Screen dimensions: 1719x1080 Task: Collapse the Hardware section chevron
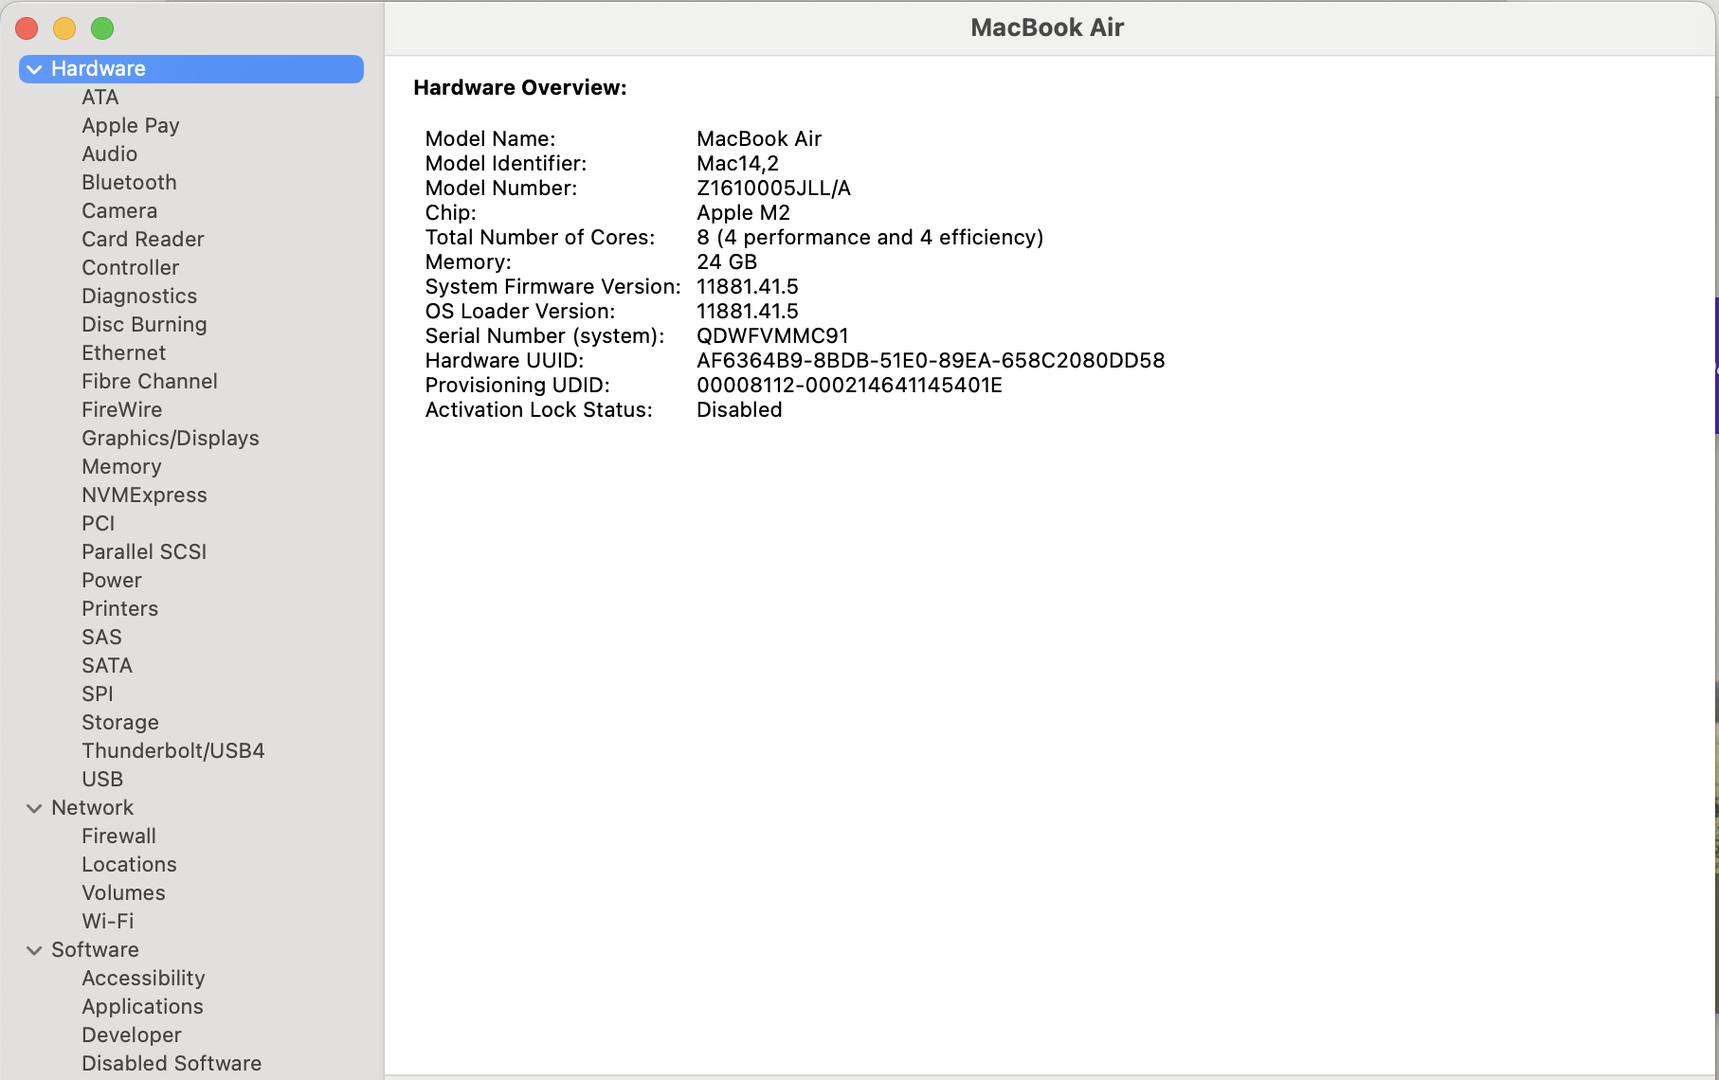pyautogui.click(x=34, y=69)
